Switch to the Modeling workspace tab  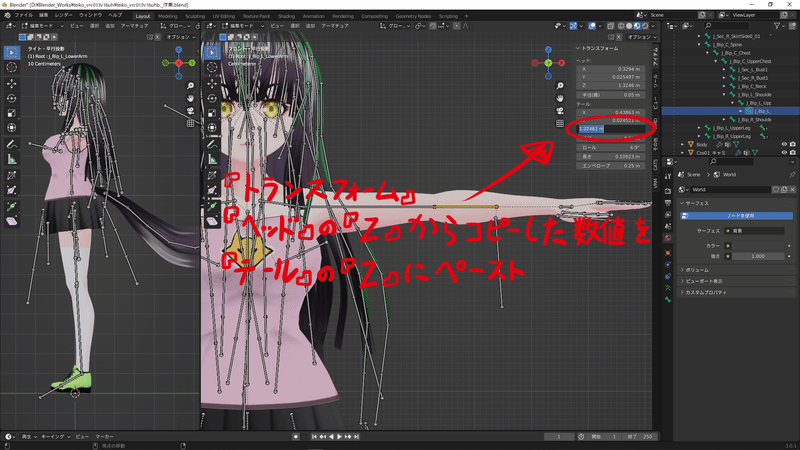pyautogui.click(x=168, y=16)
